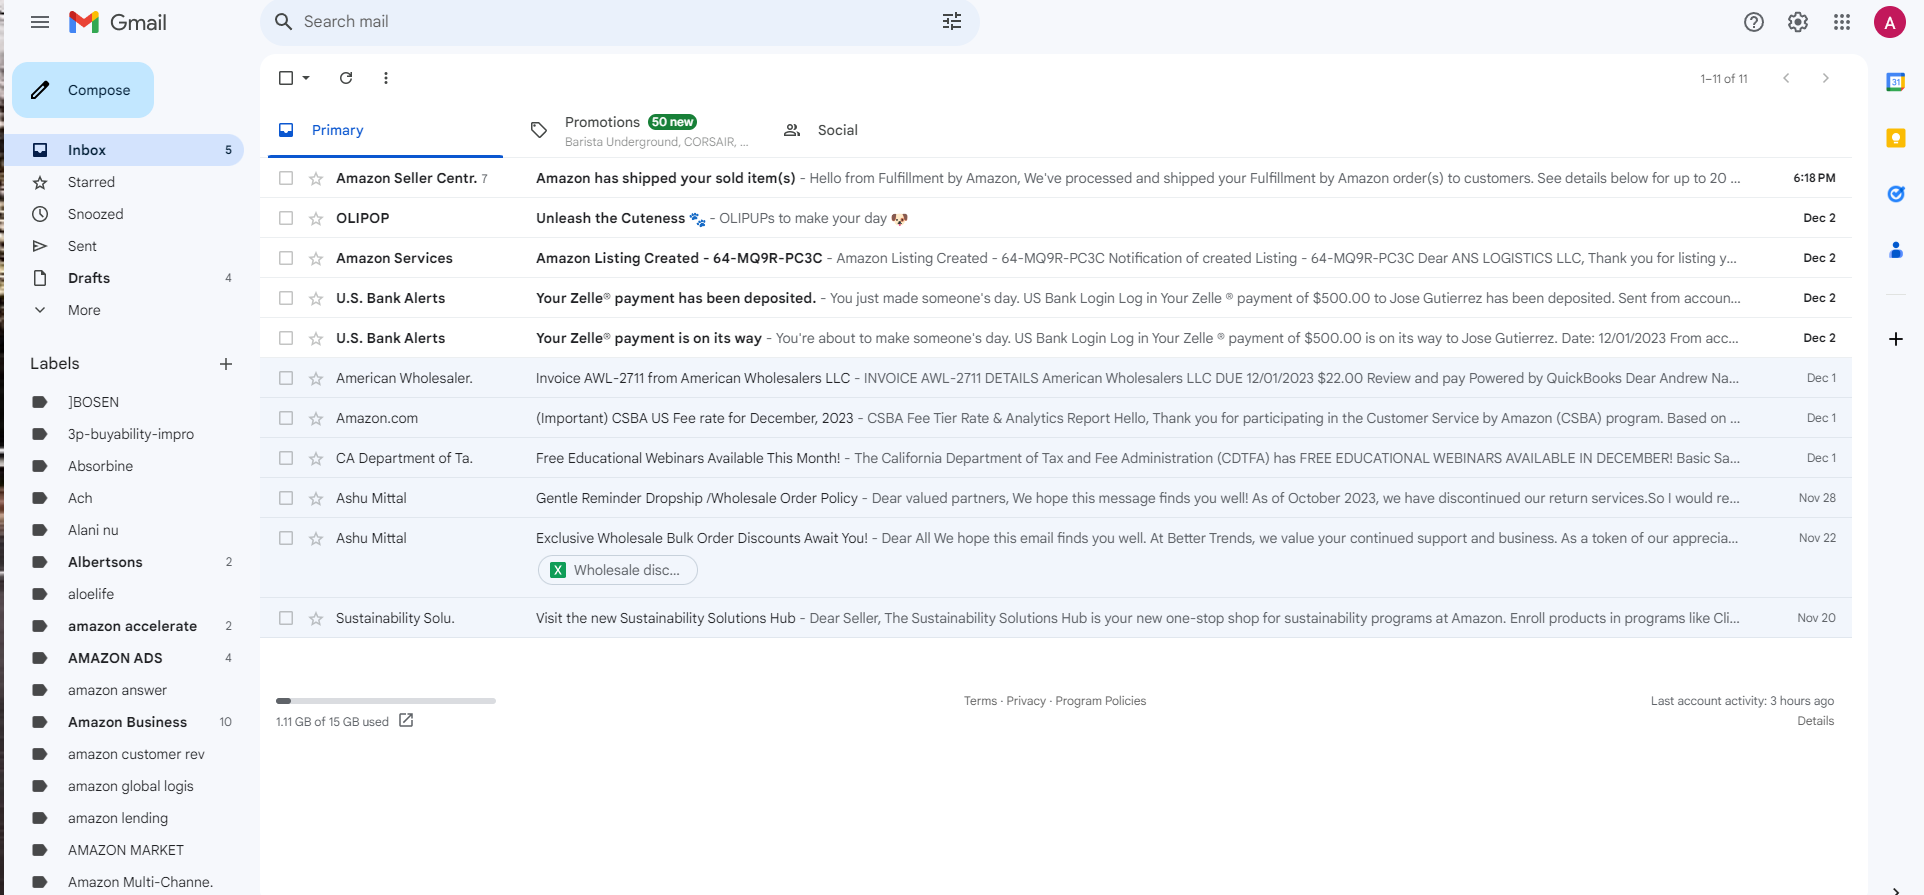Viewport: 1924px width, 895px height.
Task: Open the Privacy link
Action: tap(1026, 701)
